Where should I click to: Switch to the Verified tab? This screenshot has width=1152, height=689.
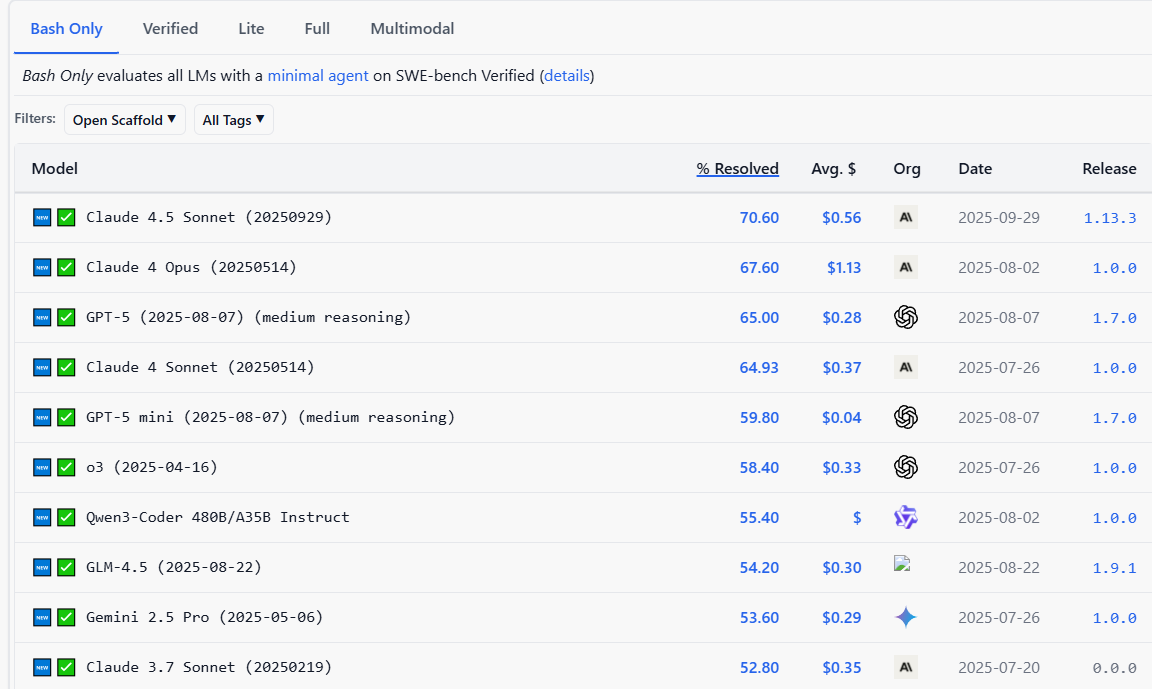[170, 29]
